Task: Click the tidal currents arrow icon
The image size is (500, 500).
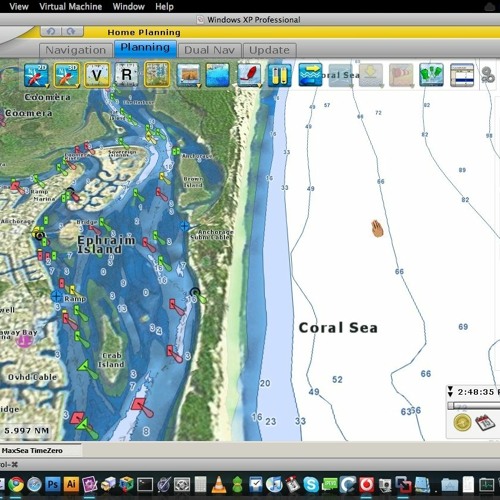Action: (x=310, y=75)
